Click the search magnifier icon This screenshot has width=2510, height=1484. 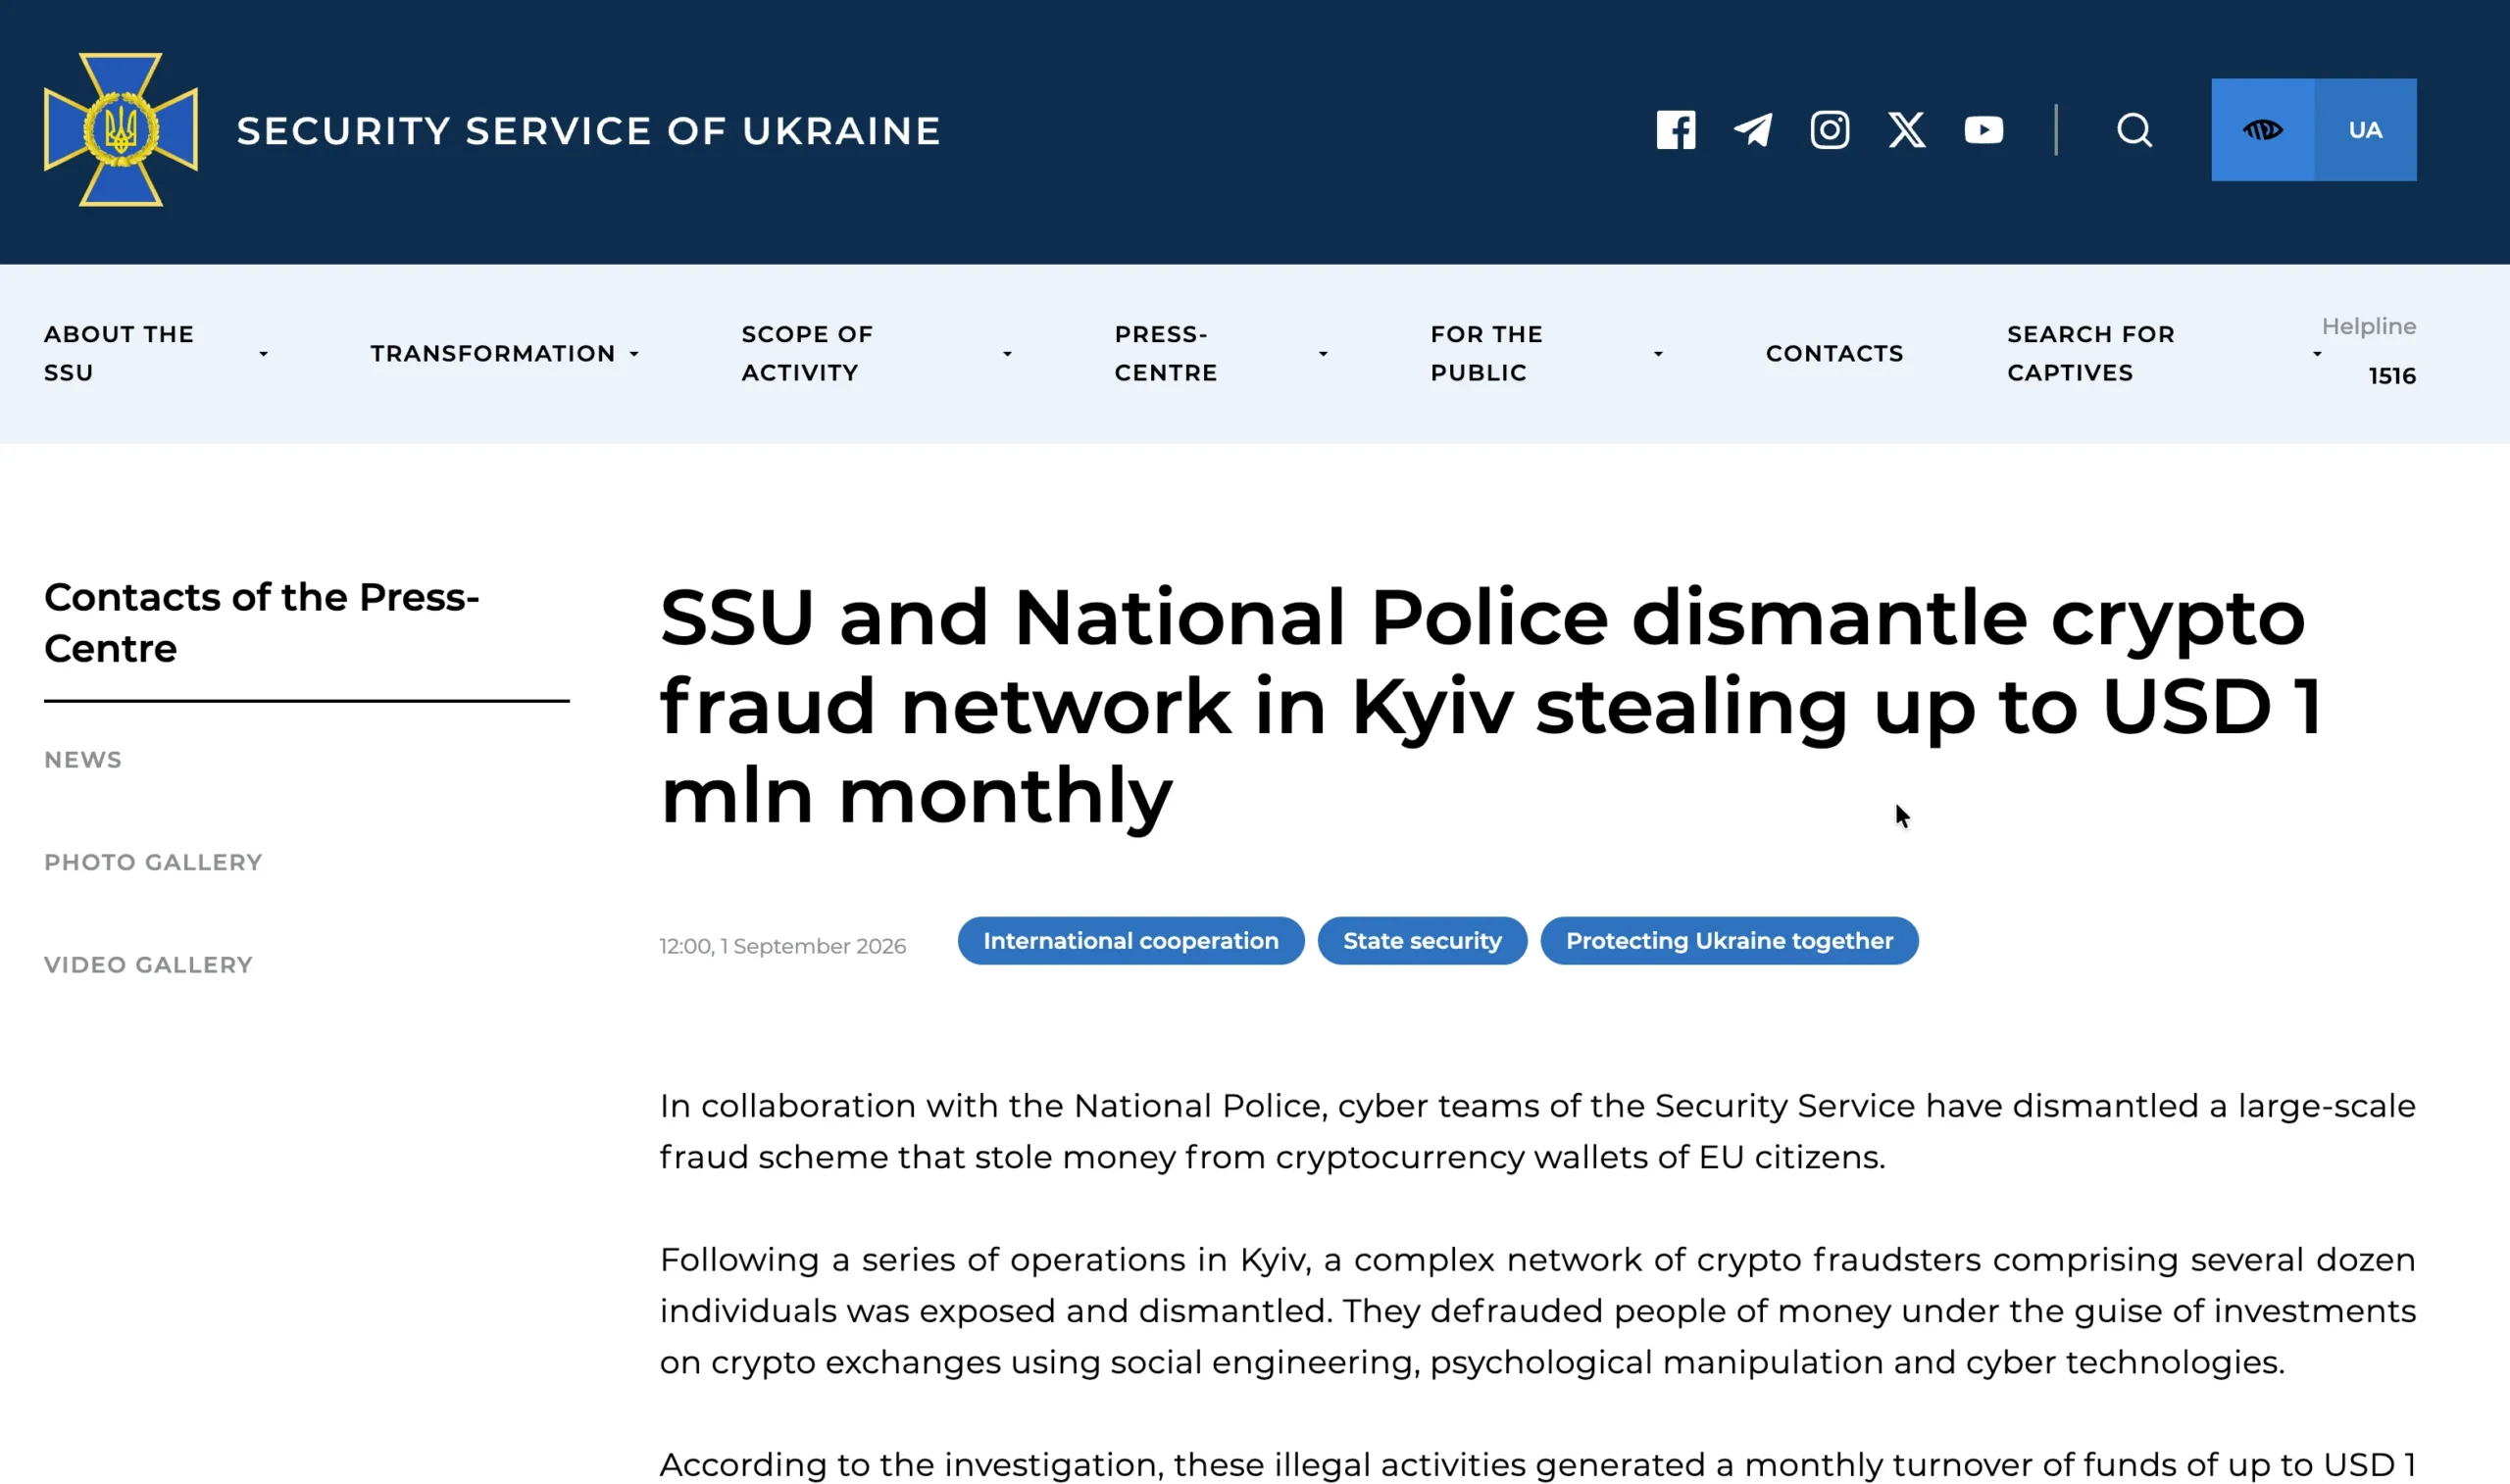coord(2134,130)
